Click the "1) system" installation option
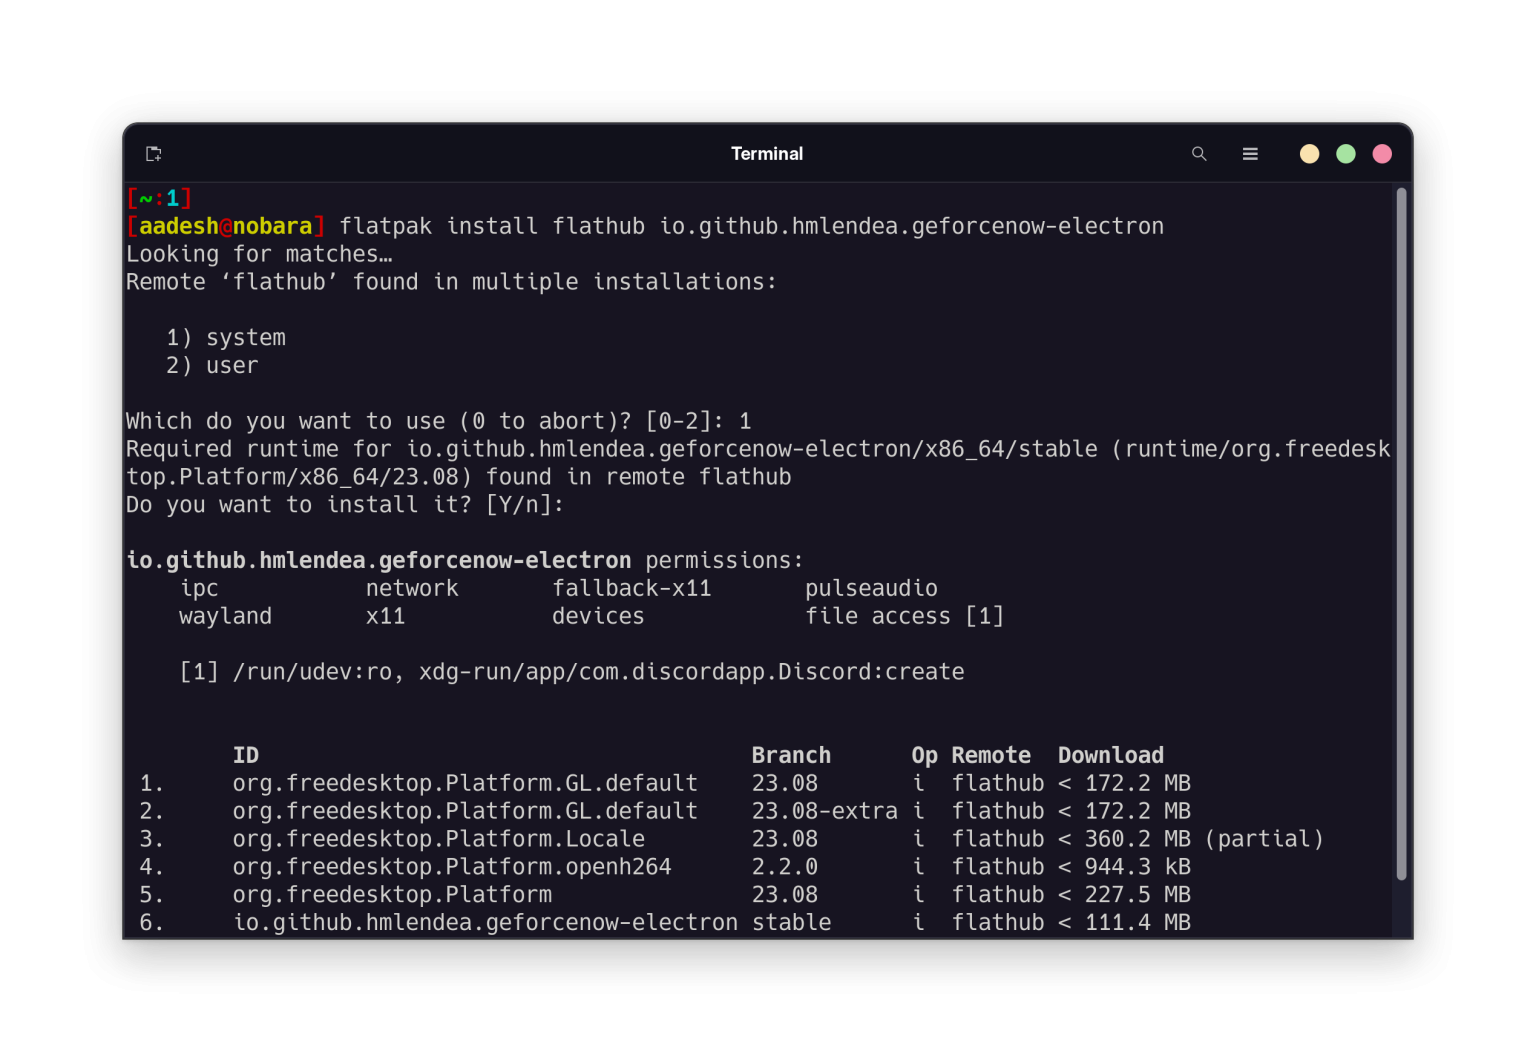The image size is (1536, 1062). [x=225, y=337]
